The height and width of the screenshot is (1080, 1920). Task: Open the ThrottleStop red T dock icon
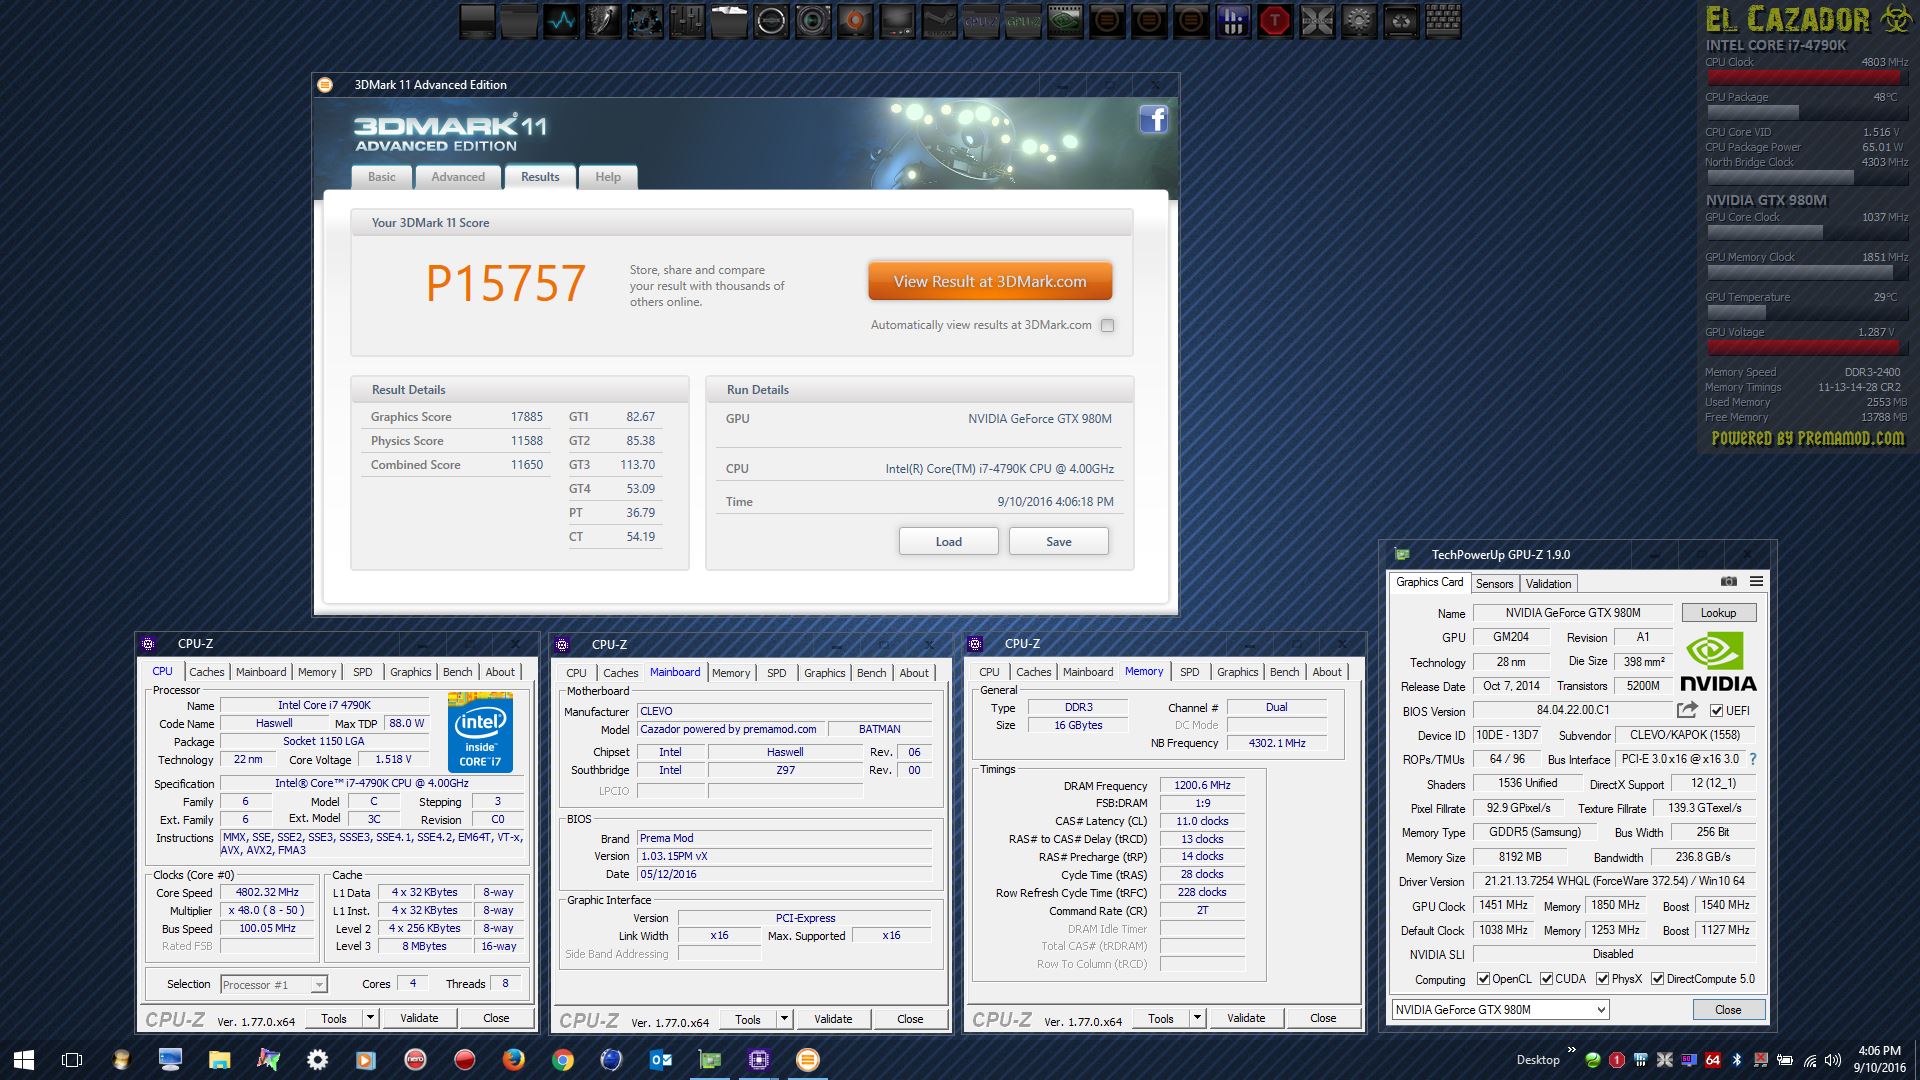click(1275, 21)
